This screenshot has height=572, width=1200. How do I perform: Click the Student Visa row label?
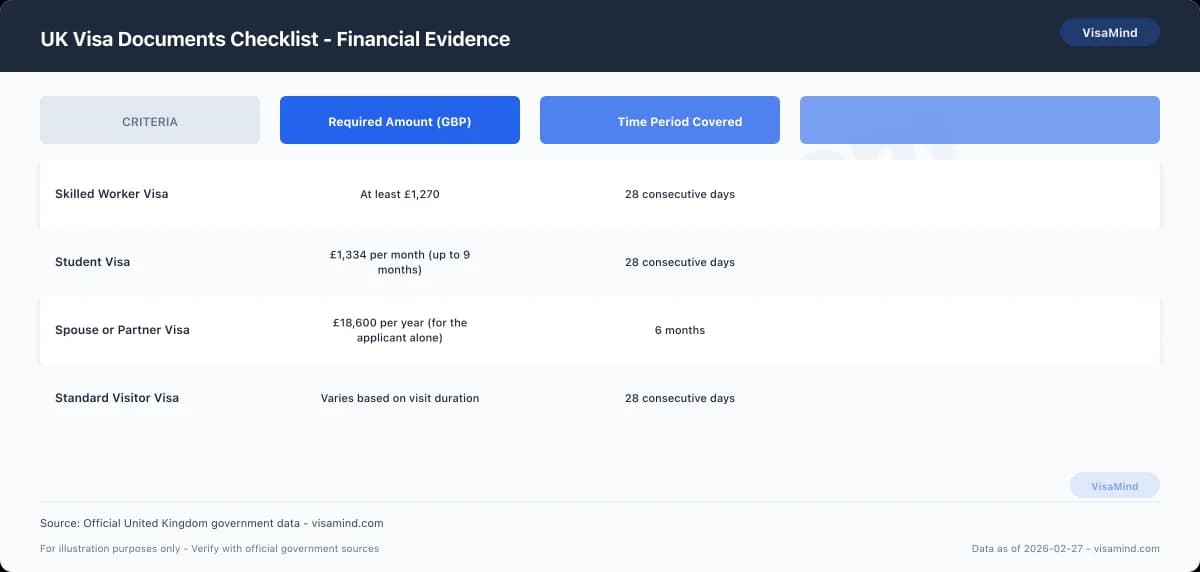click(x=93, y=262)
